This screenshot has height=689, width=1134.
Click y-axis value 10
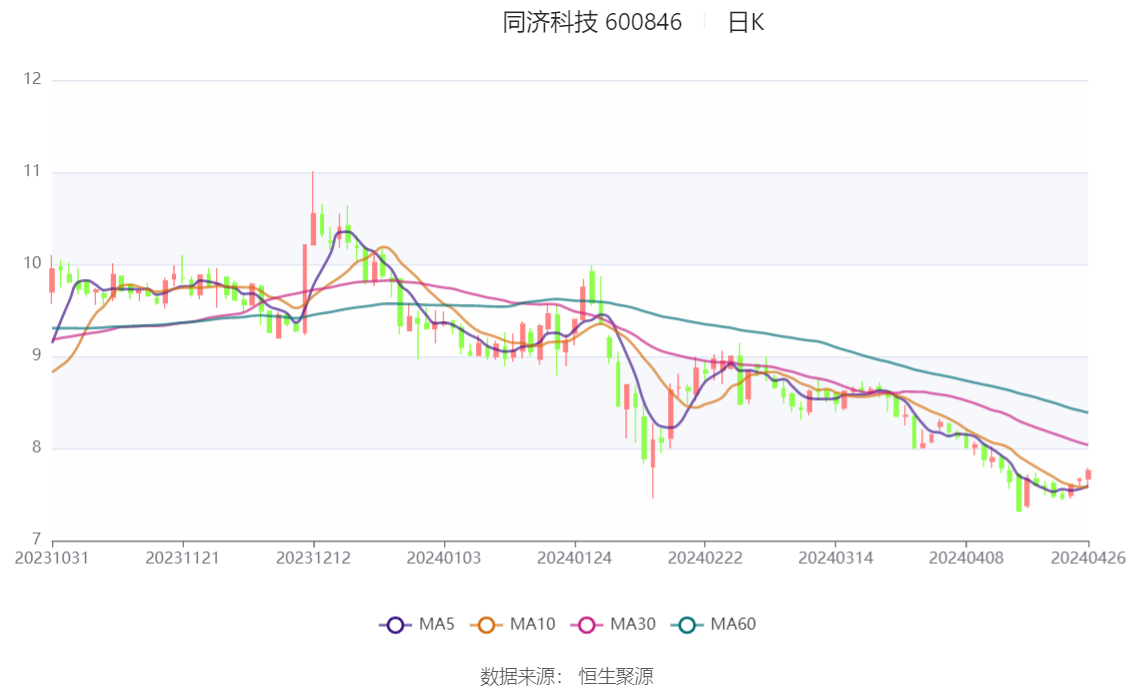click(33, 263)
